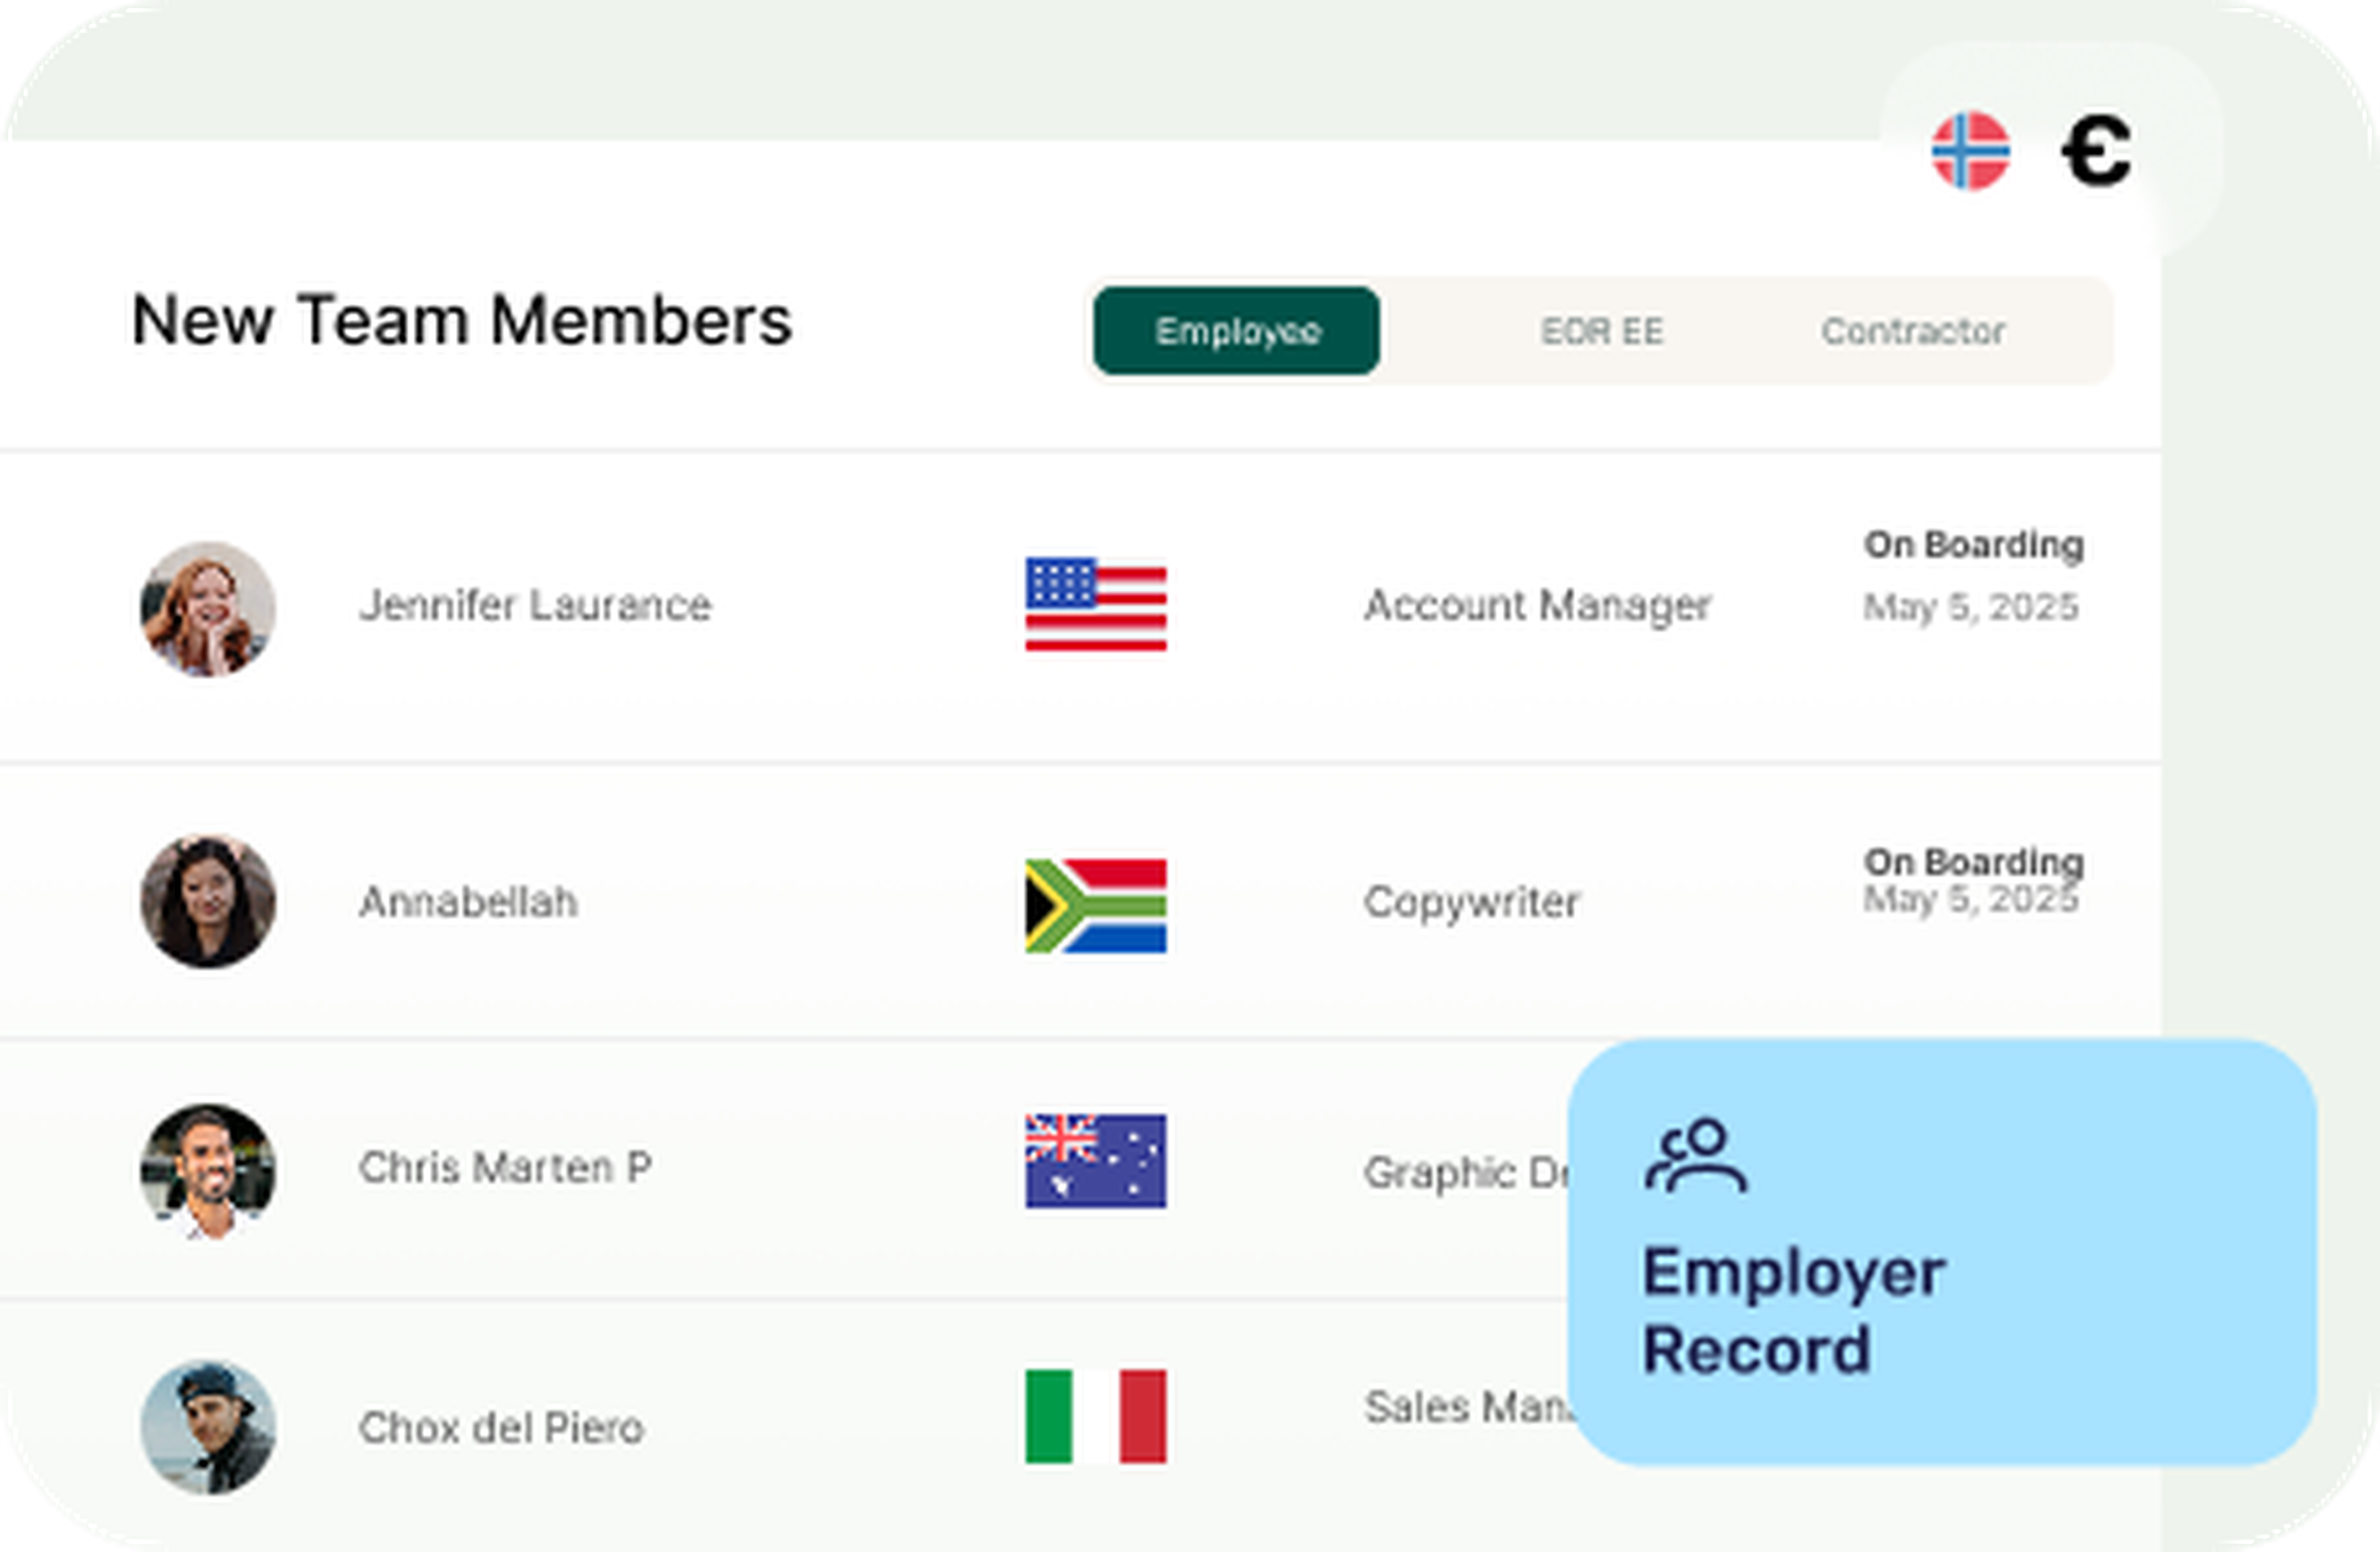Click the Italy flag icon
The height and width of the screenshot is (1552, 2380).
click(1095, 1416)
